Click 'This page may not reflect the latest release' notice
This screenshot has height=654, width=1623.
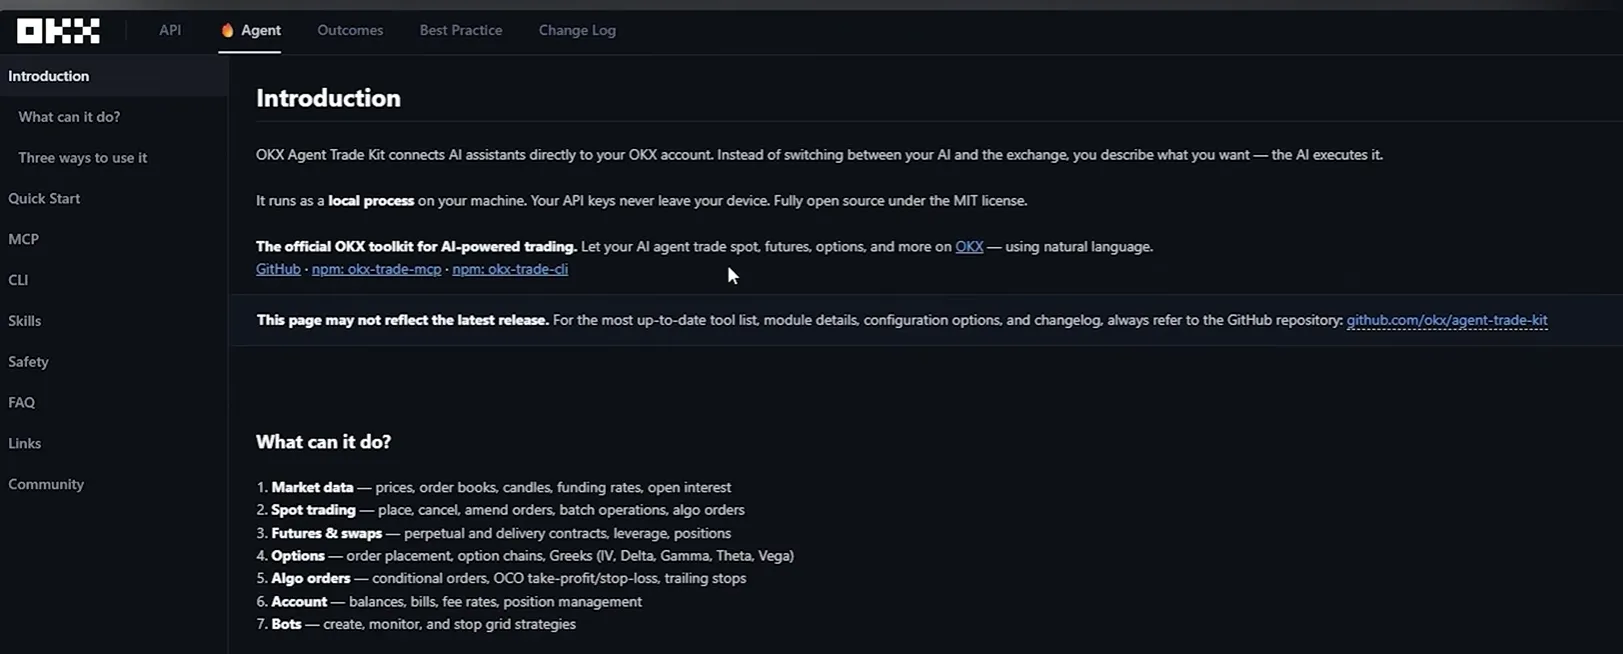point(403,321)
